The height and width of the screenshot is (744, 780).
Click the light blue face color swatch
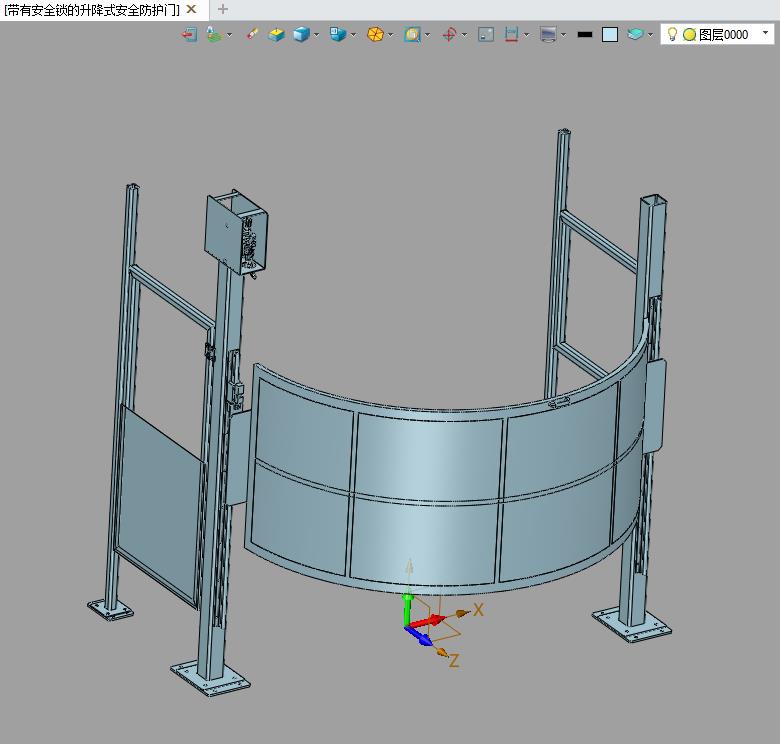point(610,34)
